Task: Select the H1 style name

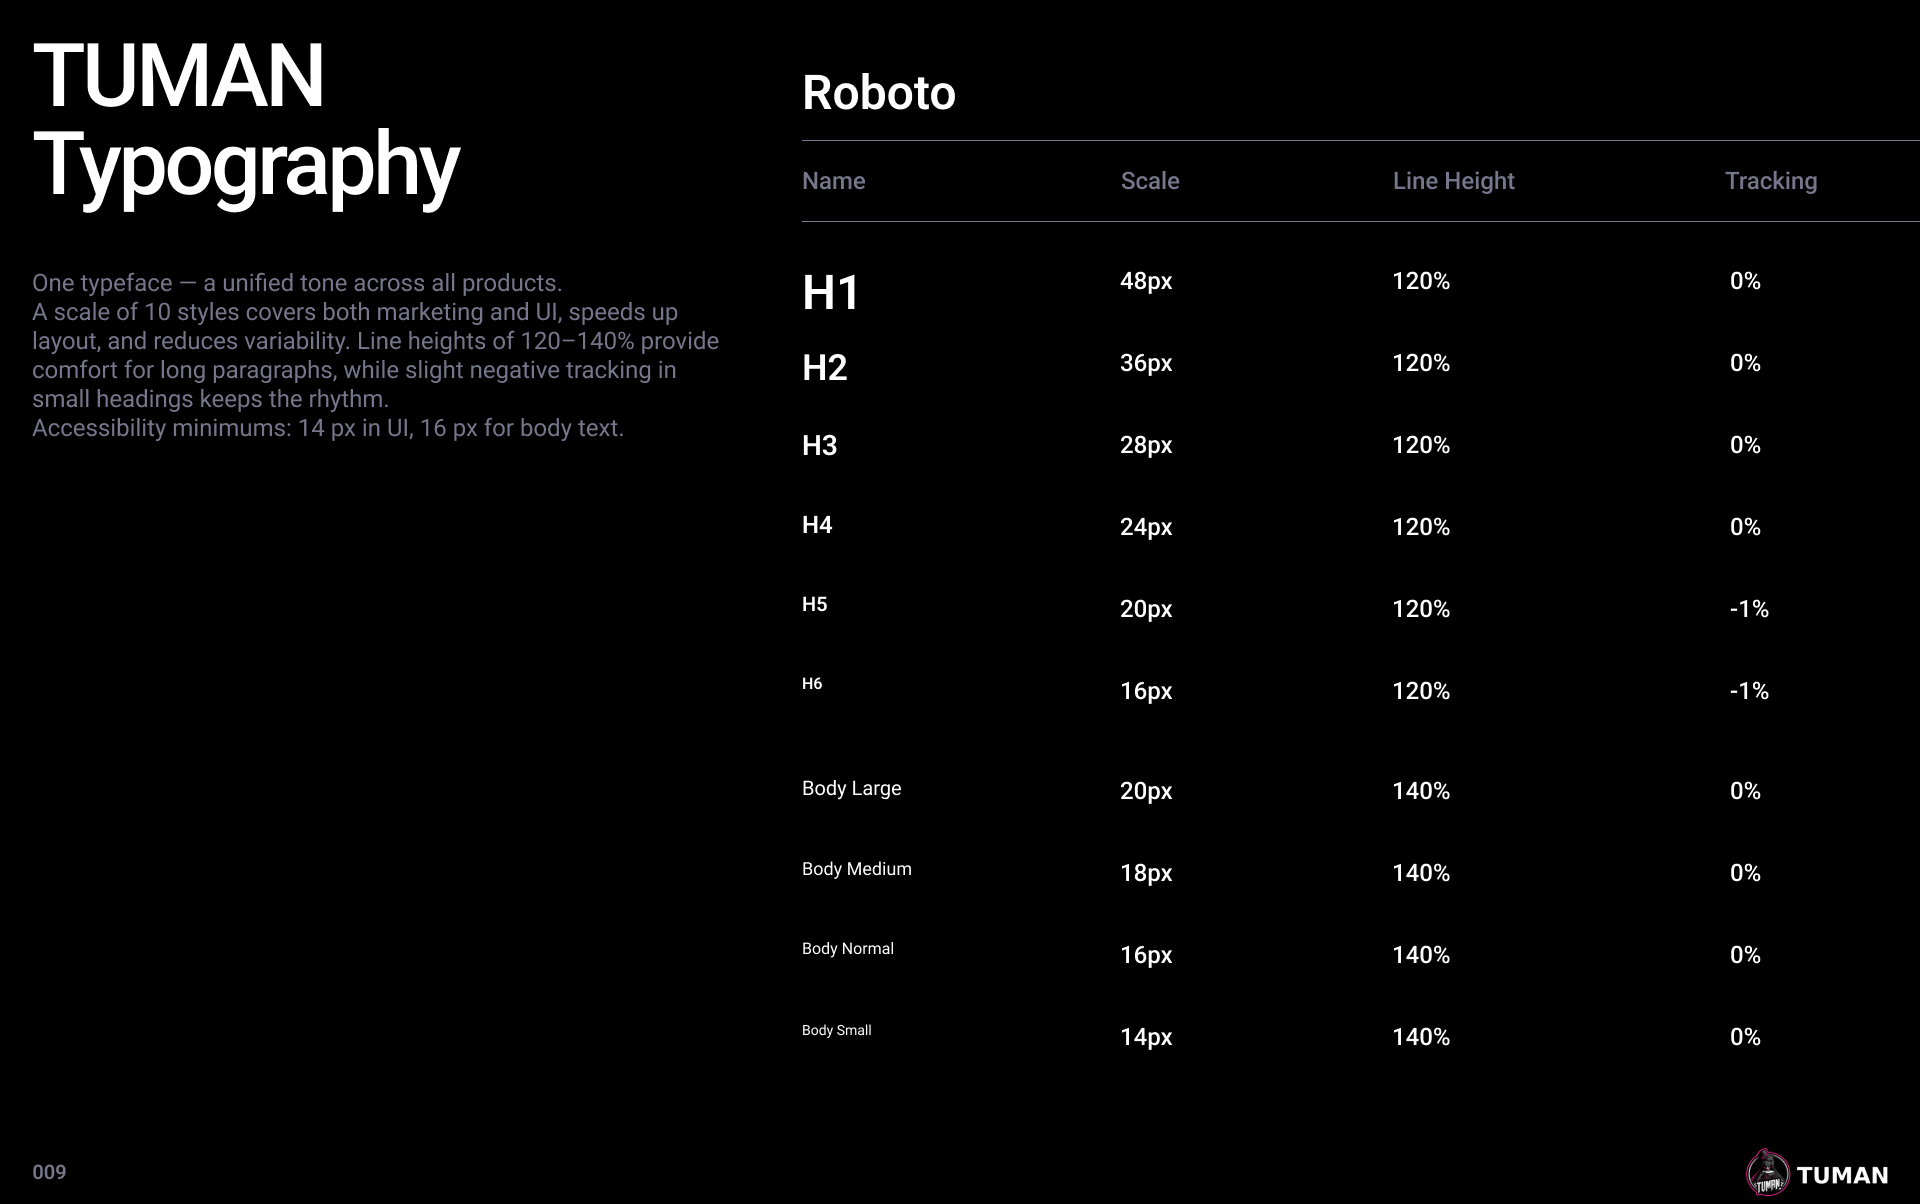Action: [830, 293]
